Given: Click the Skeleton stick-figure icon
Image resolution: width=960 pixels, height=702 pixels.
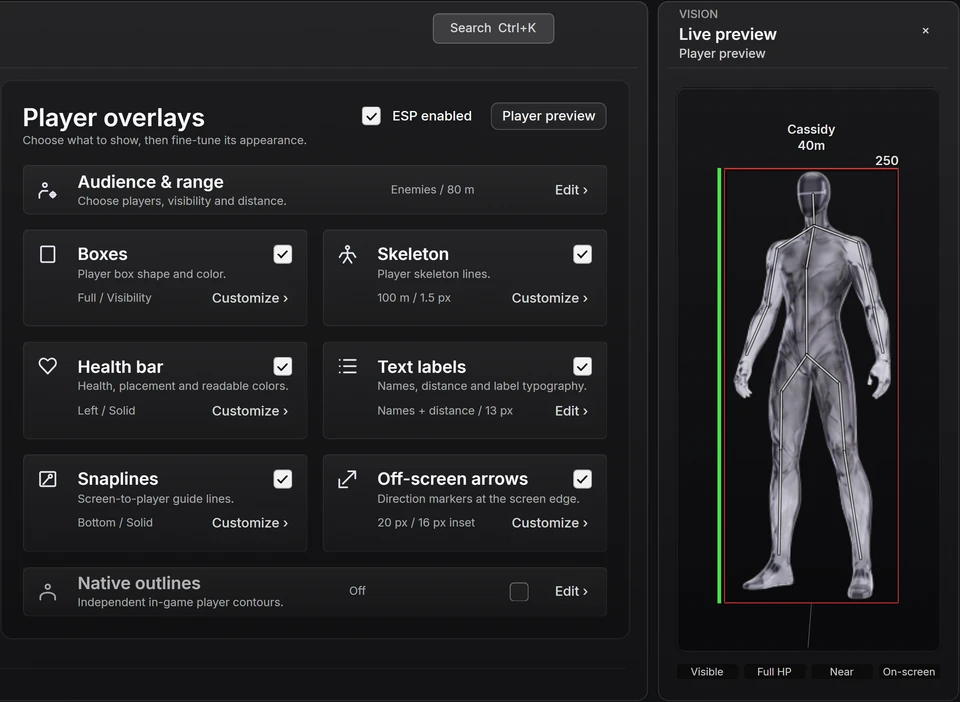Looking at the screenshot, I should 347,254.
